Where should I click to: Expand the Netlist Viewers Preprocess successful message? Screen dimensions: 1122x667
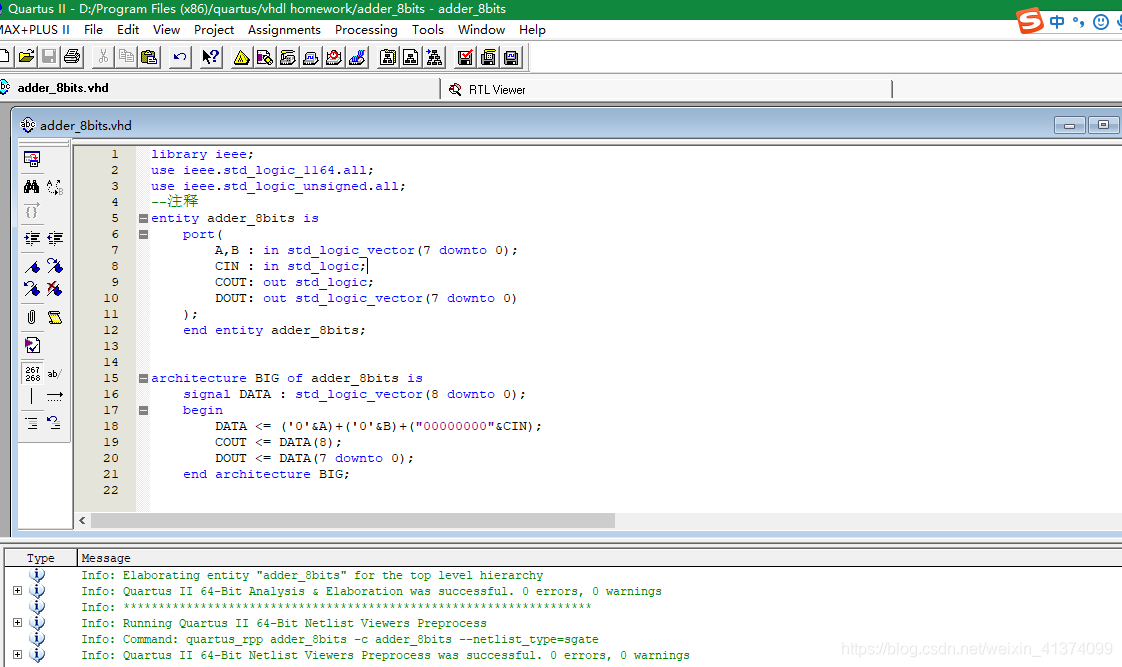17,654
